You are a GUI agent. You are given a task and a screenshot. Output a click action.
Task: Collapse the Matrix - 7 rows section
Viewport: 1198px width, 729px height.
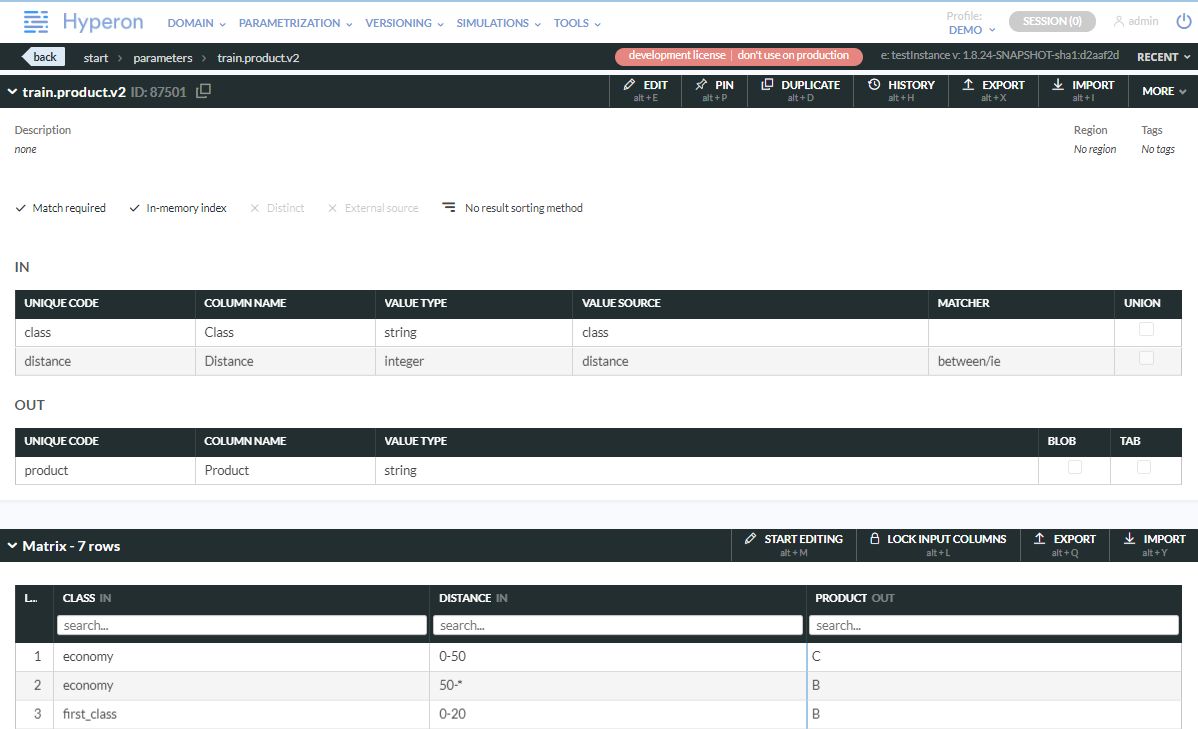coord(12,546)
